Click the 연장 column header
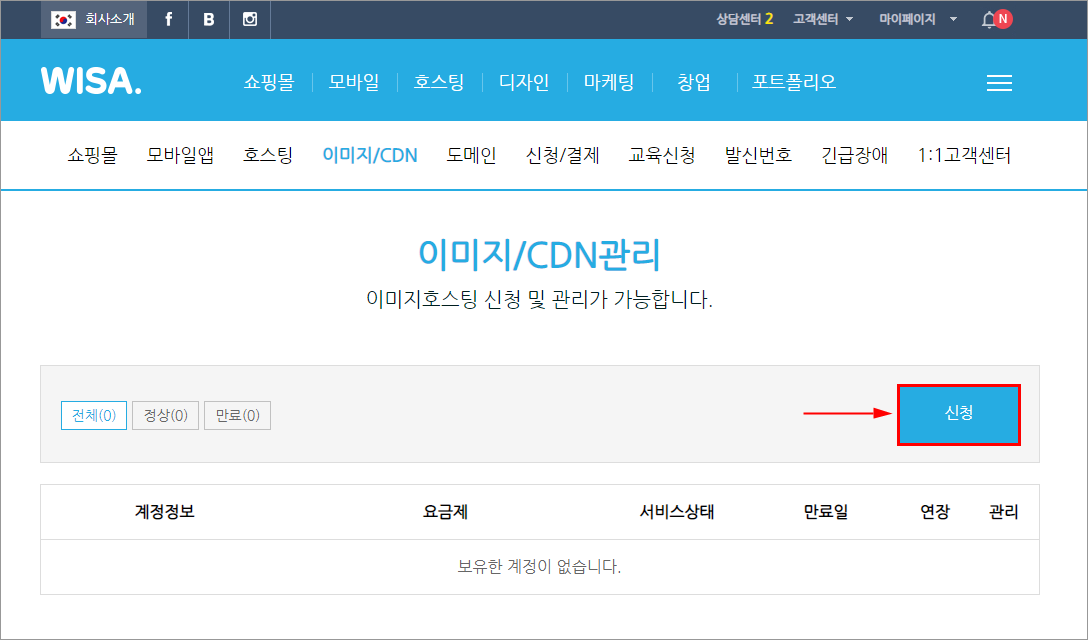1088x640 pixels. point(935,512)
